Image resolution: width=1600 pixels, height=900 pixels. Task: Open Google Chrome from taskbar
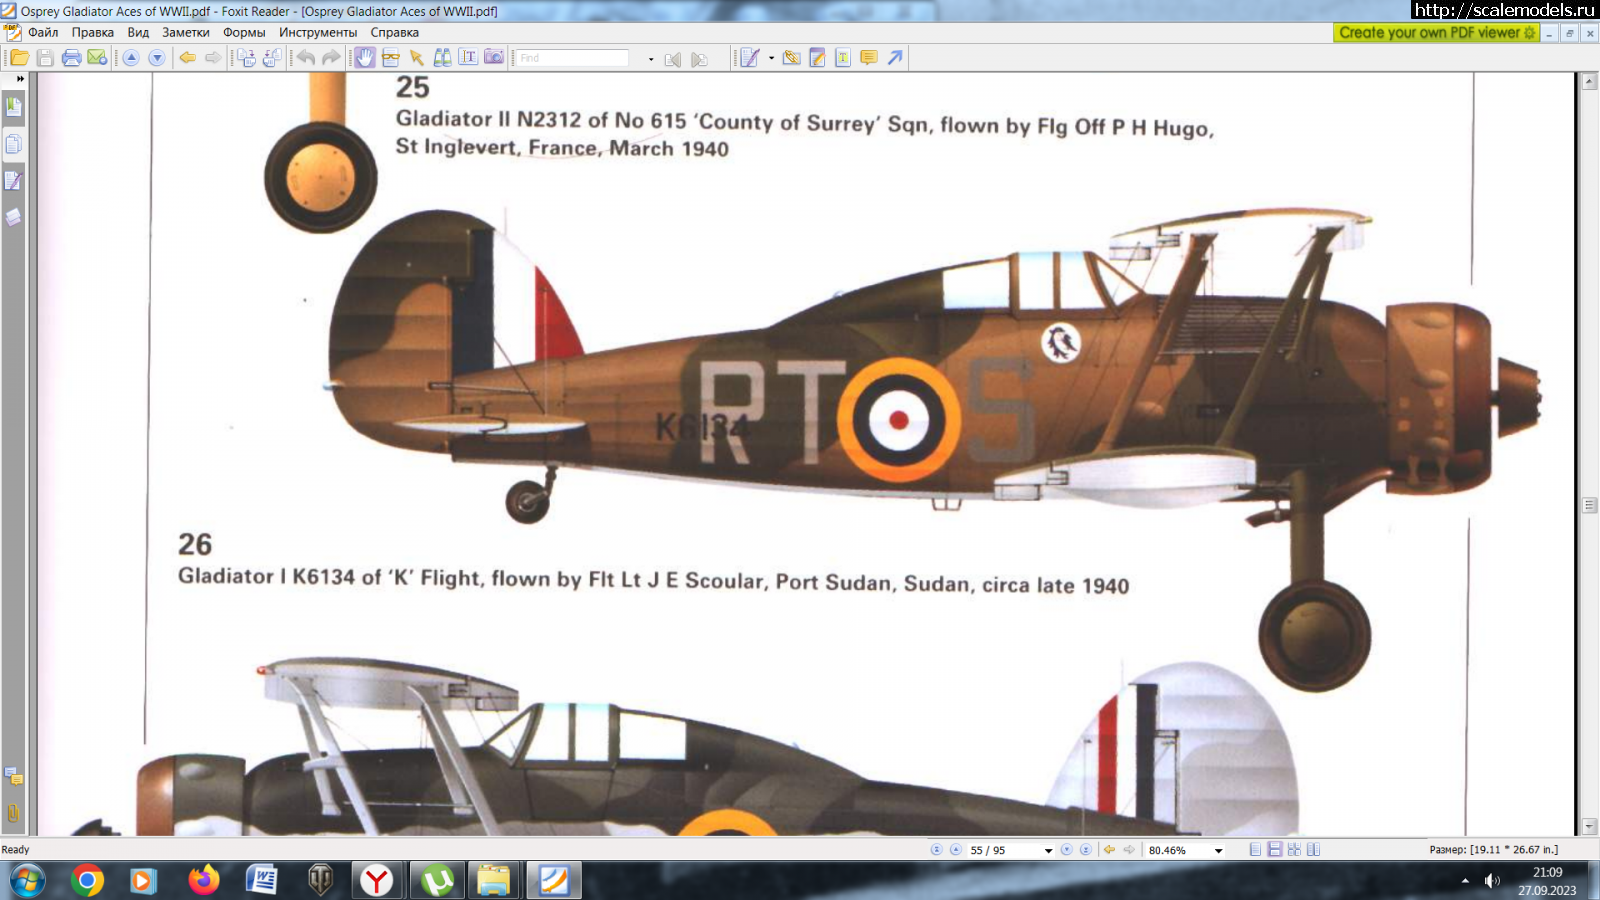pyautogui.click(x=87, y=880)
